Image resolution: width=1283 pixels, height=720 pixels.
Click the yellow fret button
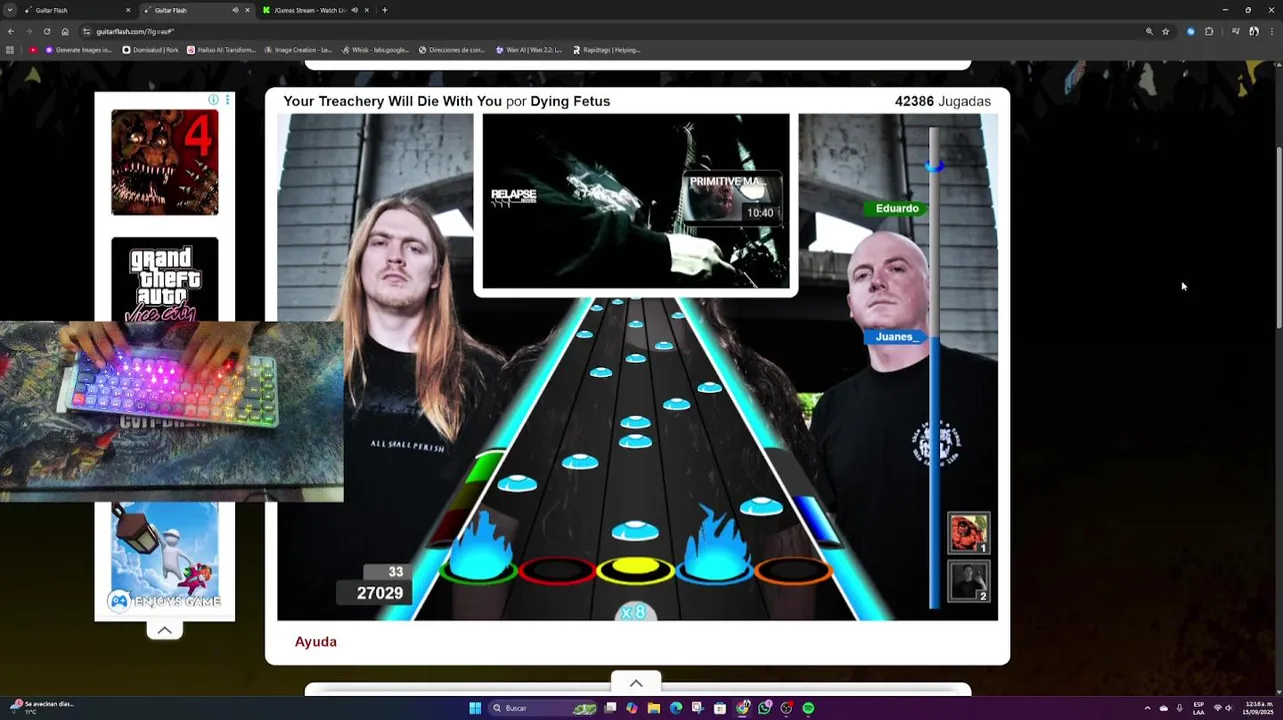coord(635,570)
